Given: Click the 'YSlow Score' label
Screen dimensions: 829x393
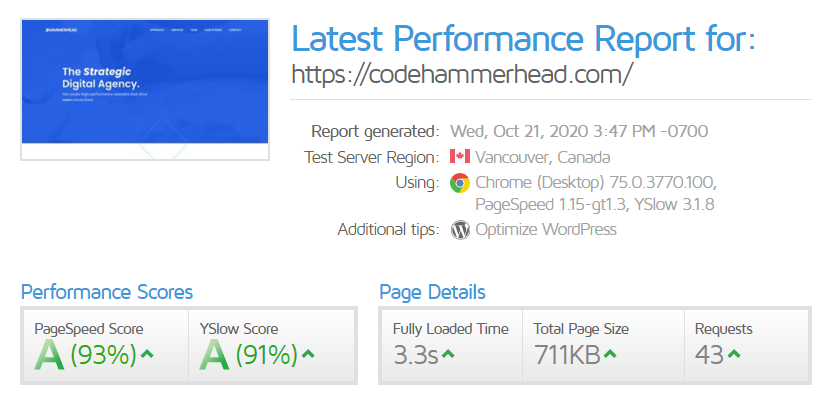Looking at the screenshot, I should (x=239, y=329).
